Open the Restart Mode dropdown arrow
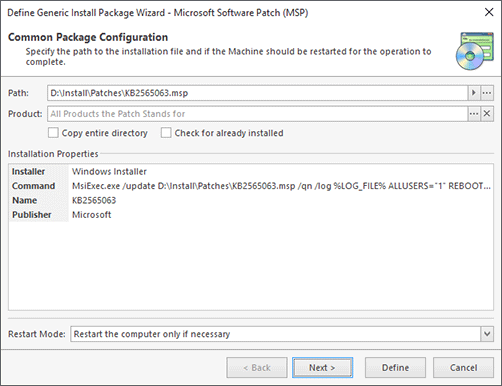 click(487, 334)
